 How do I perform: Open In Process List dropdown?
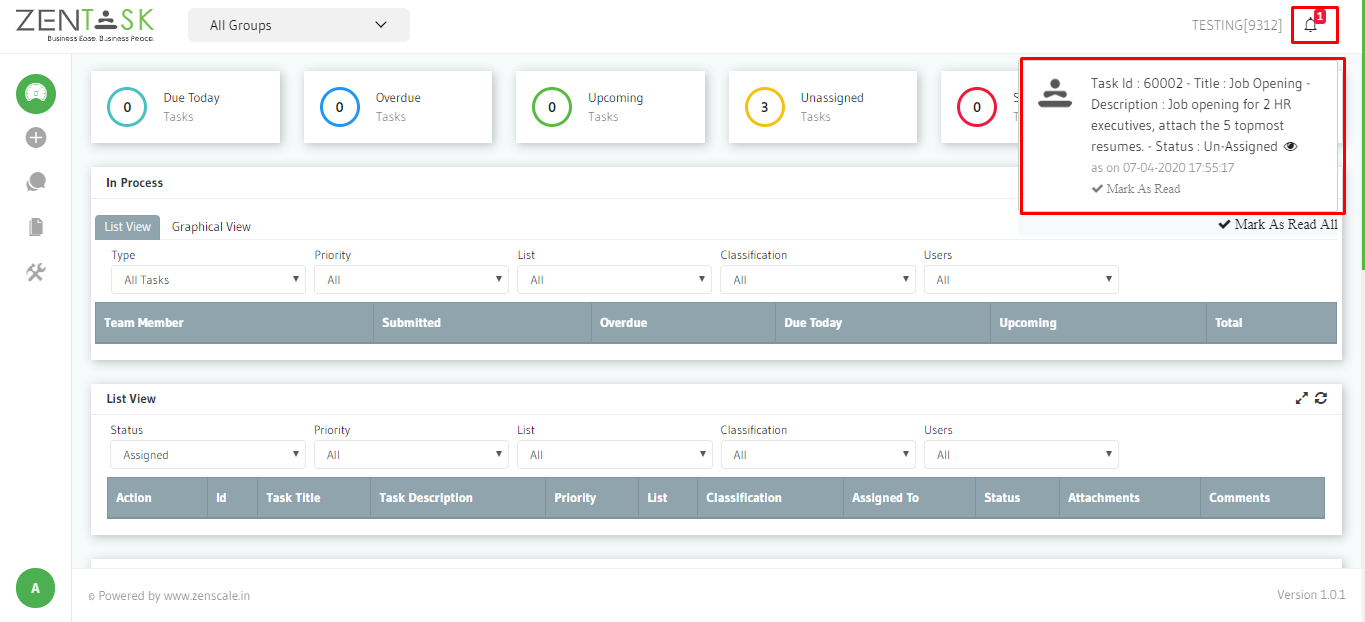coord(614,280)
